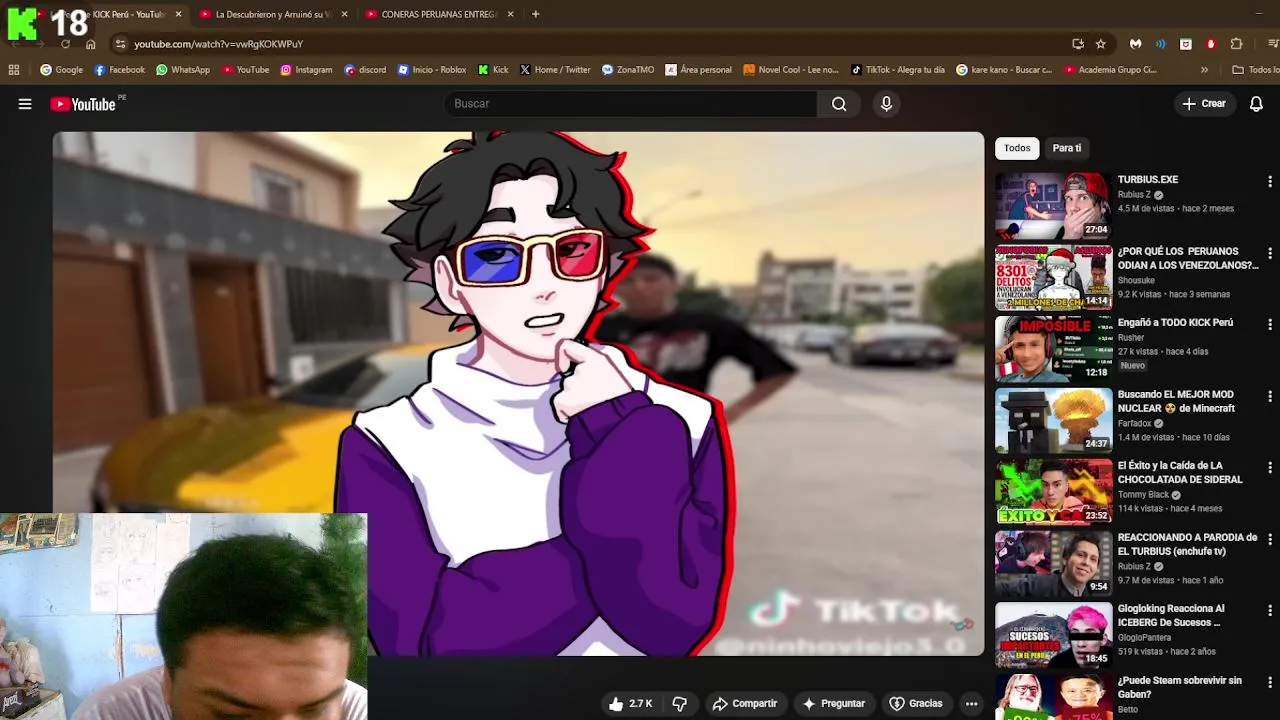Dislike the video
This screenshot has height=720, width=1280.
680,704
